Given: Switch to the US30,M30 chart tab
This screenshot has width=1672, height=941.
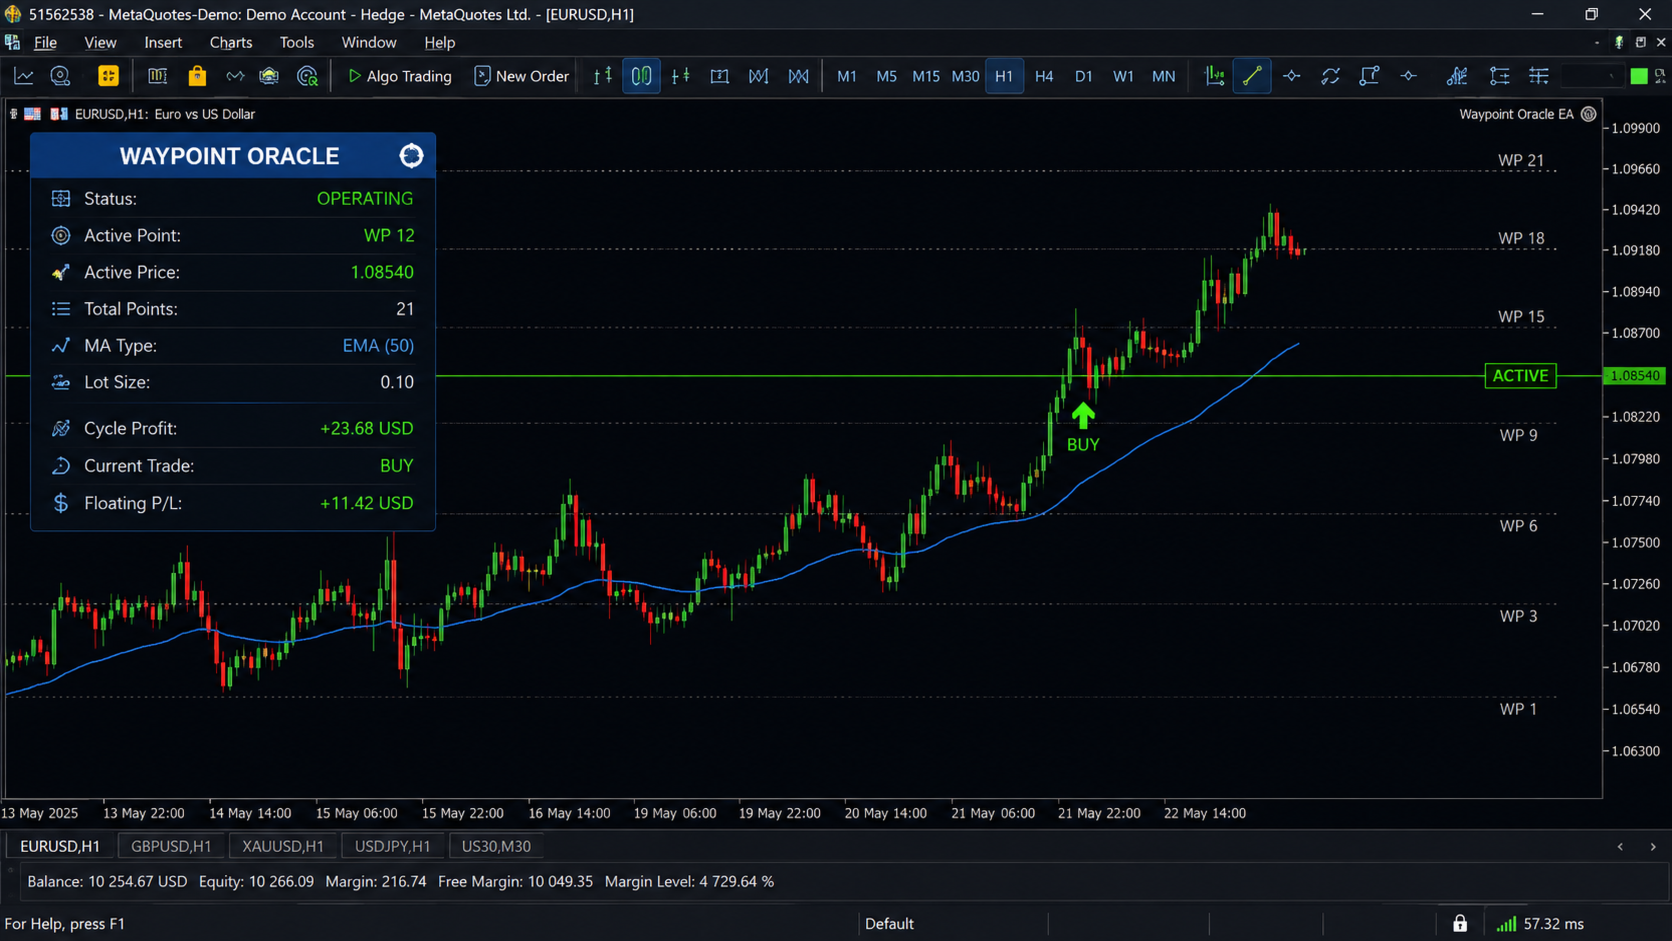Looking at the screenshot, I should (x=496, y=846).
